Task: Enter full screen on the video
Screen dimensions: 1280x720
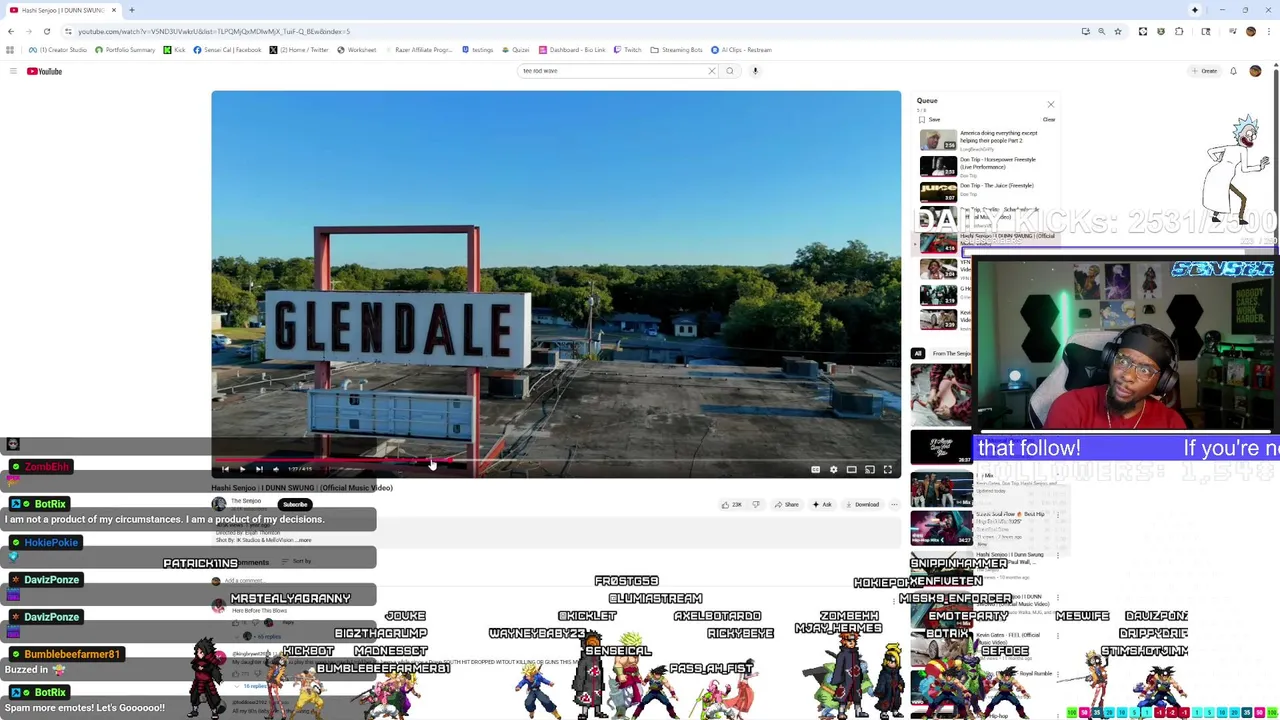Action: point(887,469)
